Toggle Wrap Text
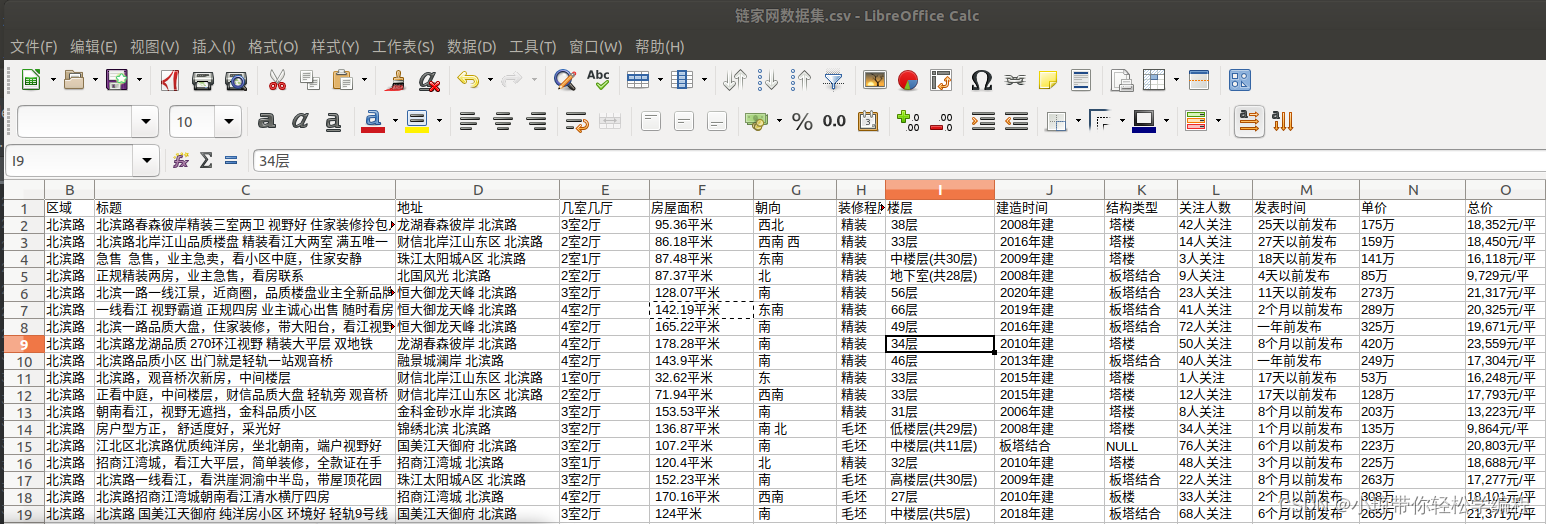The height and width of the screenshot is (524, 1546). (577, 122)
